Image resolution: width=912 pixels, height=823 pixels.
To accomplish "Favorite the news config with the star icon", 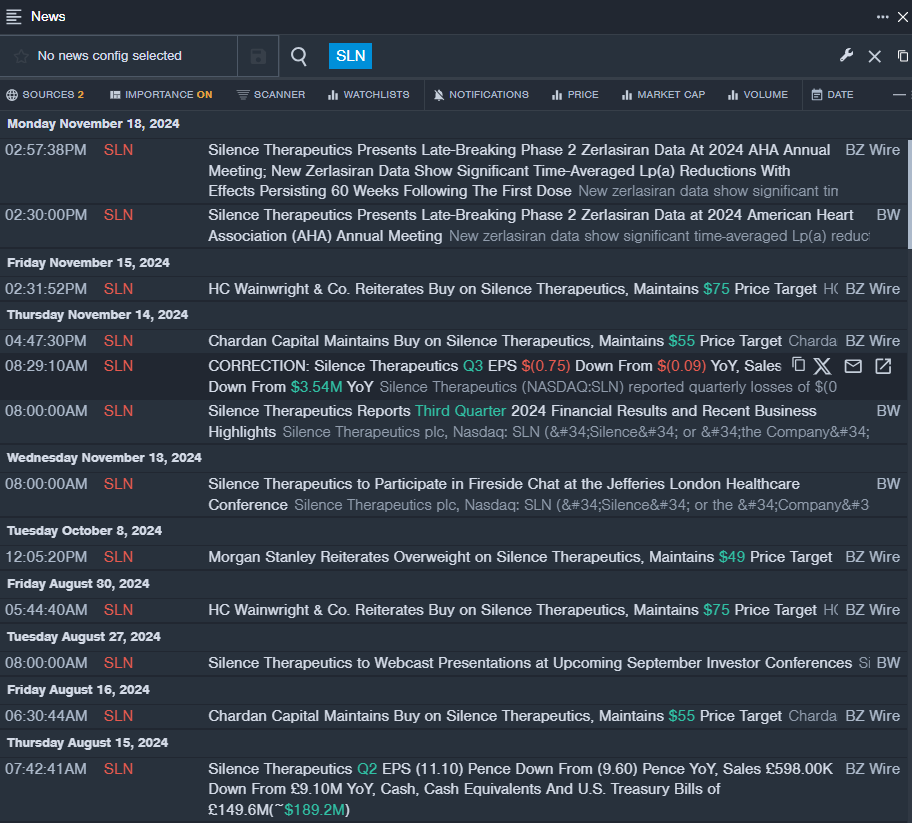I will tap(21, 56).
